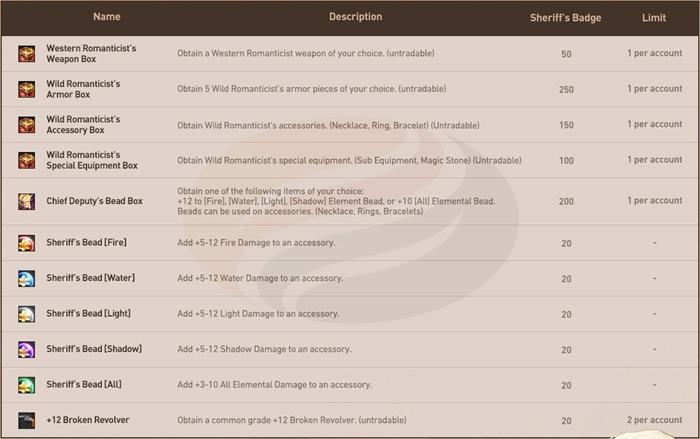Click the Description column header
Viewport: 700px width, 439px height.
click(355, 17)
